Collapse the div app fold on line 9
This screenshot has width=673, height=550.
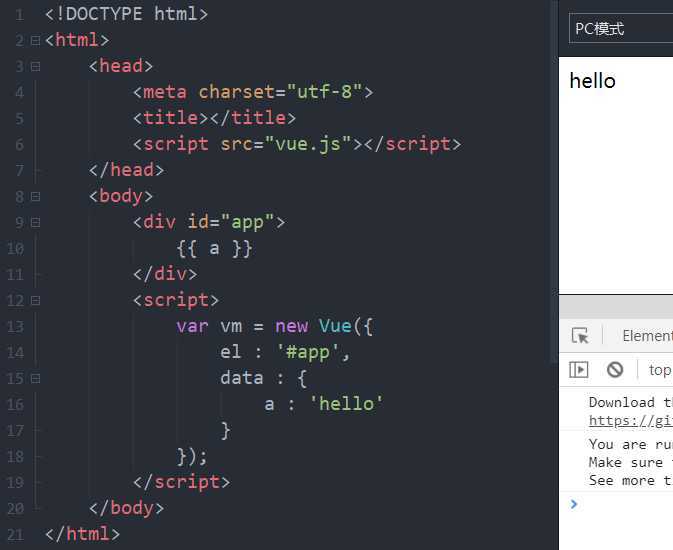pos(35,223)
